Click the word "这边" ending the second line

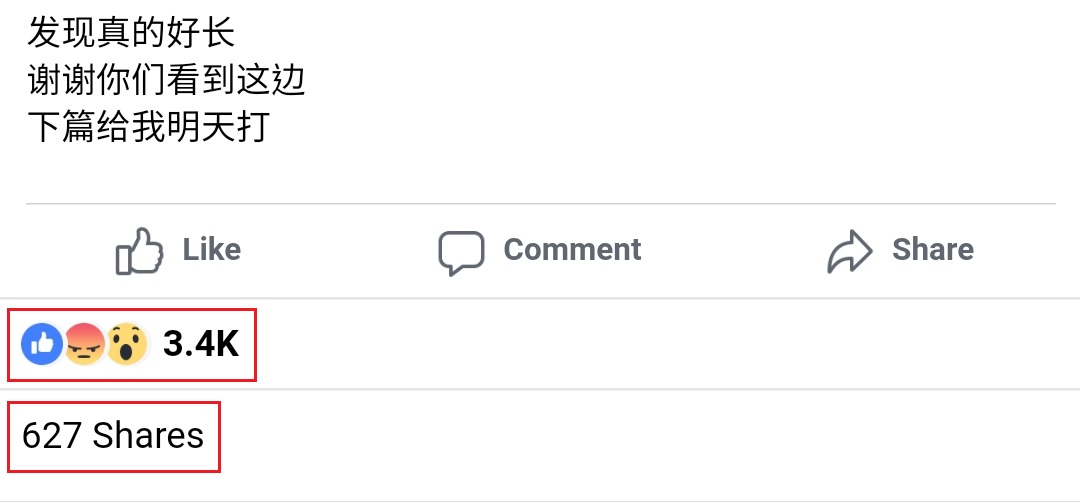pyautogui.click(x=270, y=80)
